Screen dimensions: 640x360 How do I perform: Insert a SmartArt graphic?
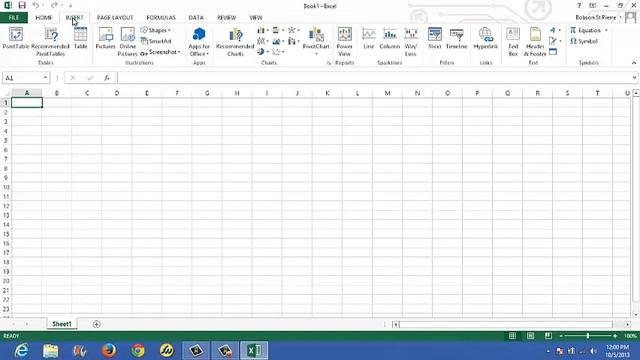[156, 41]
